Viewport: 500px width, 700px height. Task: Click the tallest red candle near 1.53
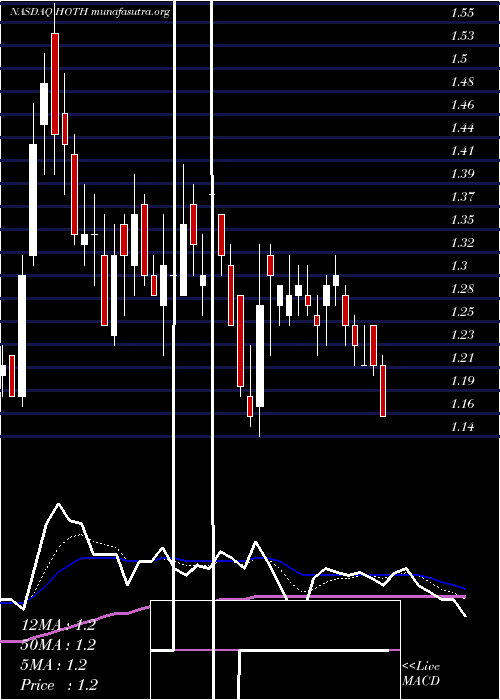click(x=55, y=84)
